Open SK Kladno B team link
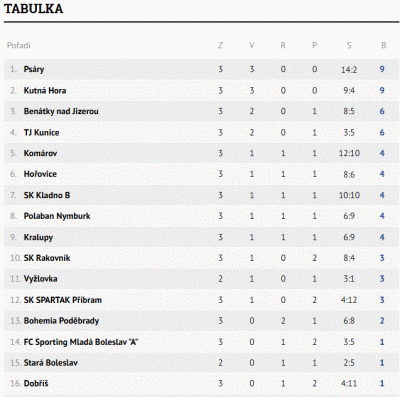 [x=47, y=195]
